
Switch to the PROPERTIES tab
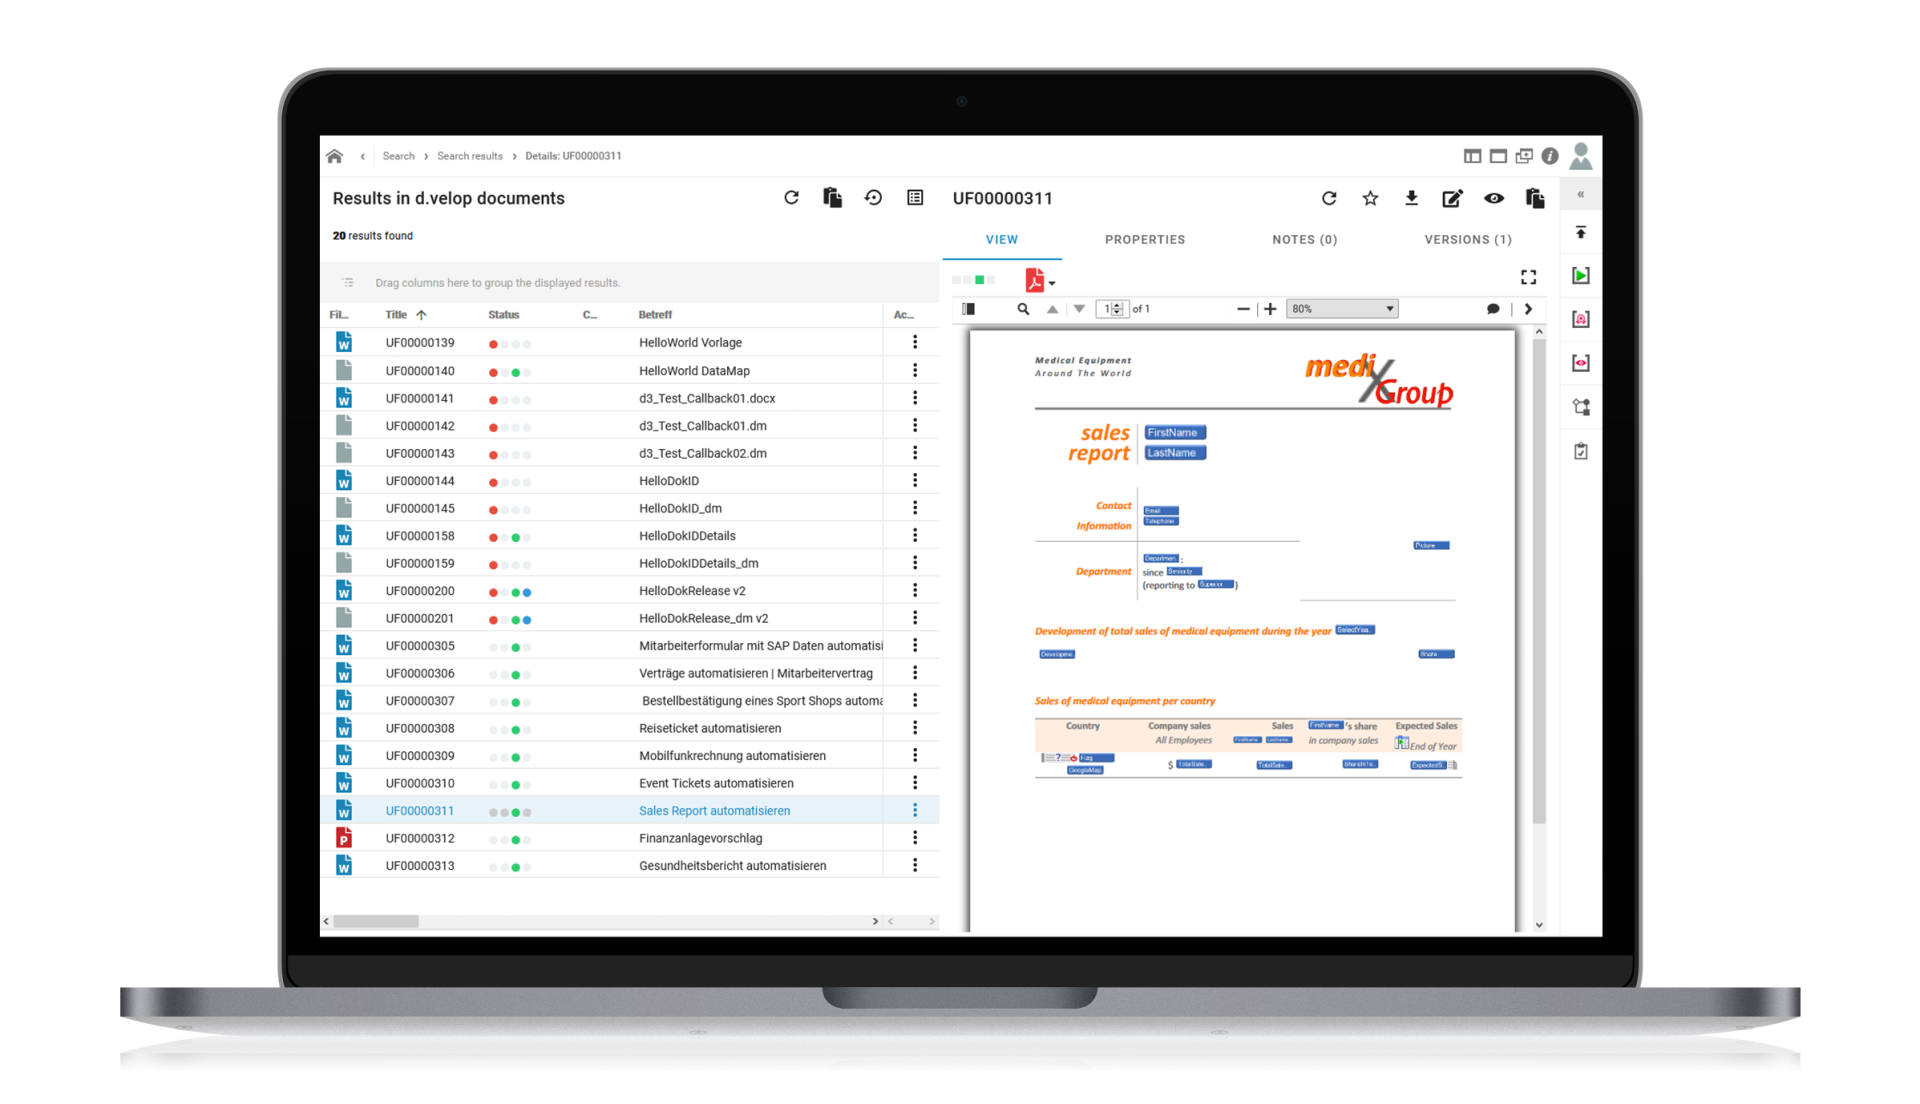tap(1144, 240)
